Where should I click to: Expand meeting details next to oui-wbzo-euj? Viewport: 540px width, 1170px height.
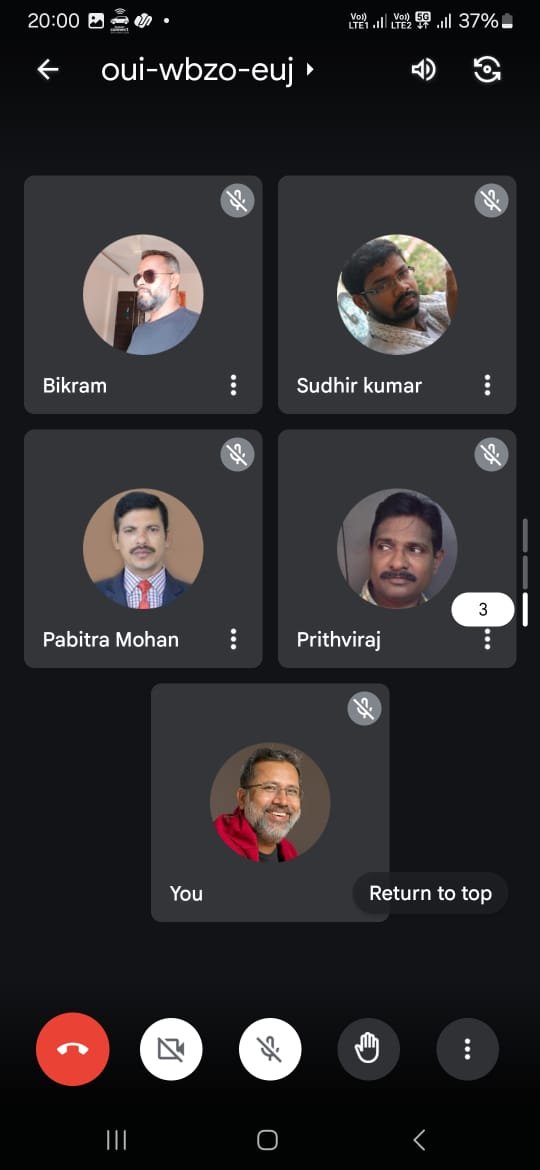[x=310, y=70]
